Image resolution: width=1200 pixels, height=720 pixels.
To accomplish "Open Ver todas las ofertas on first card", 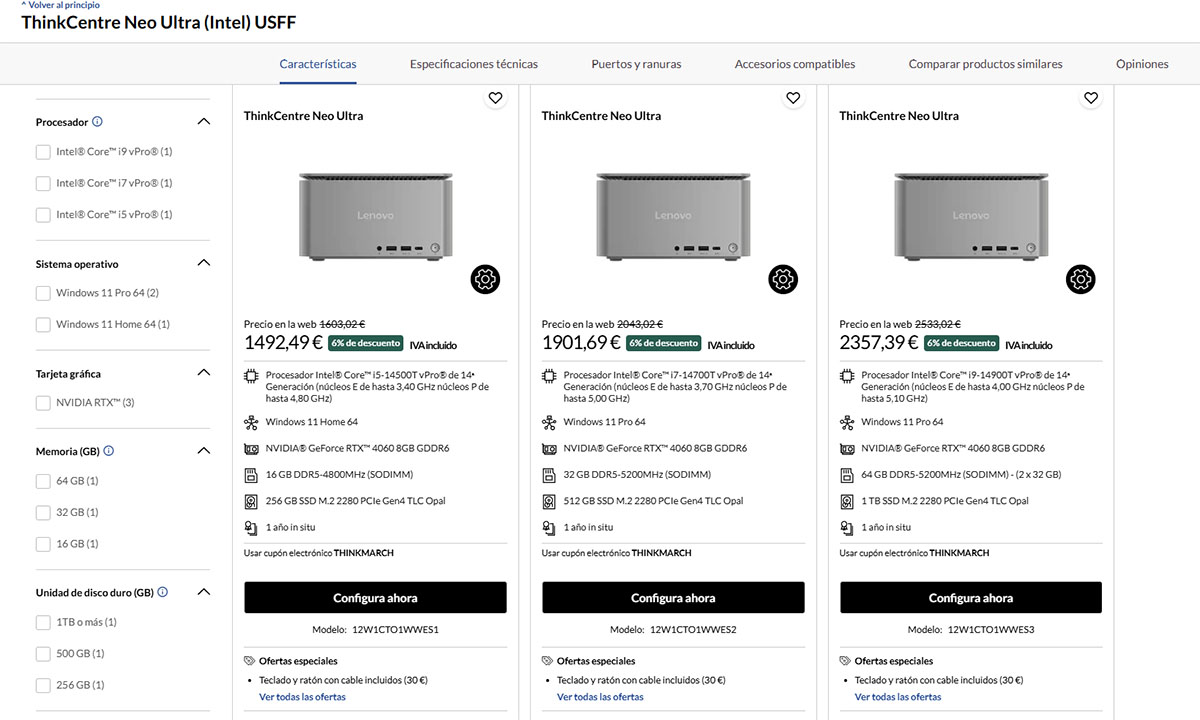I will [x=302, y=697].
